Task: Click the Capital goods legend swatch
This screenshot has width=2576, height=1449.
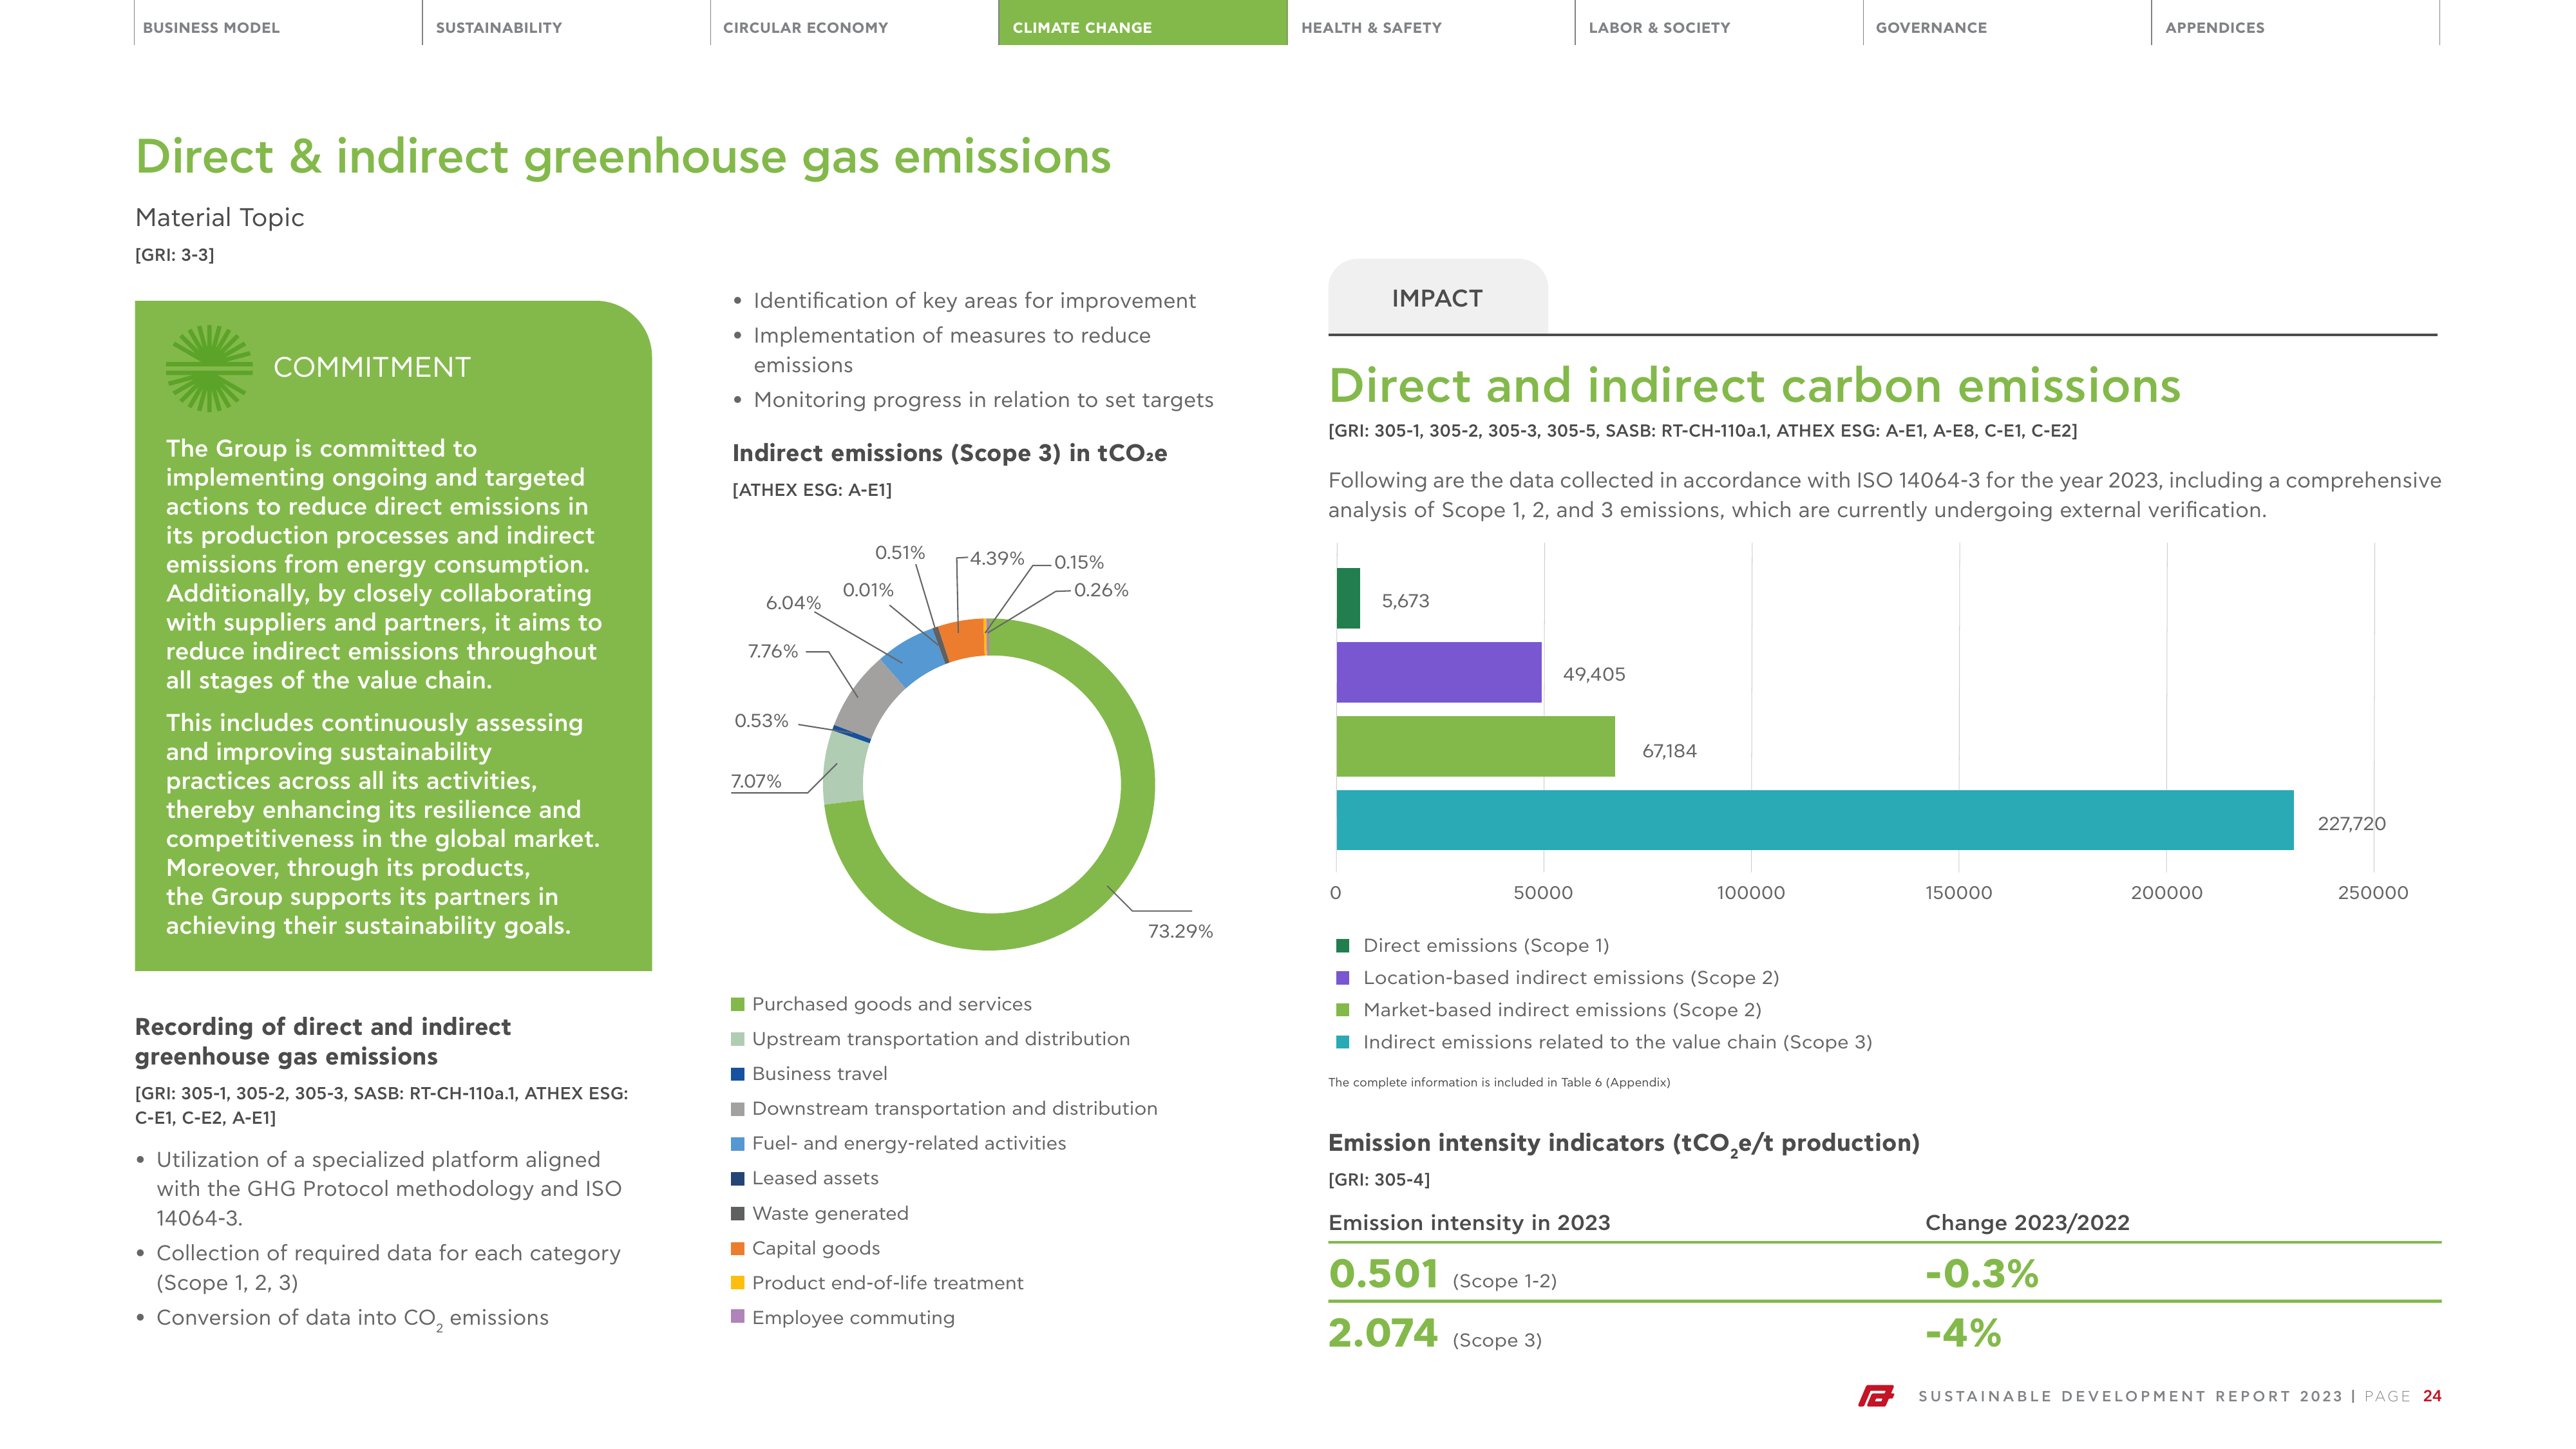Action: [x=738, y=1248]
